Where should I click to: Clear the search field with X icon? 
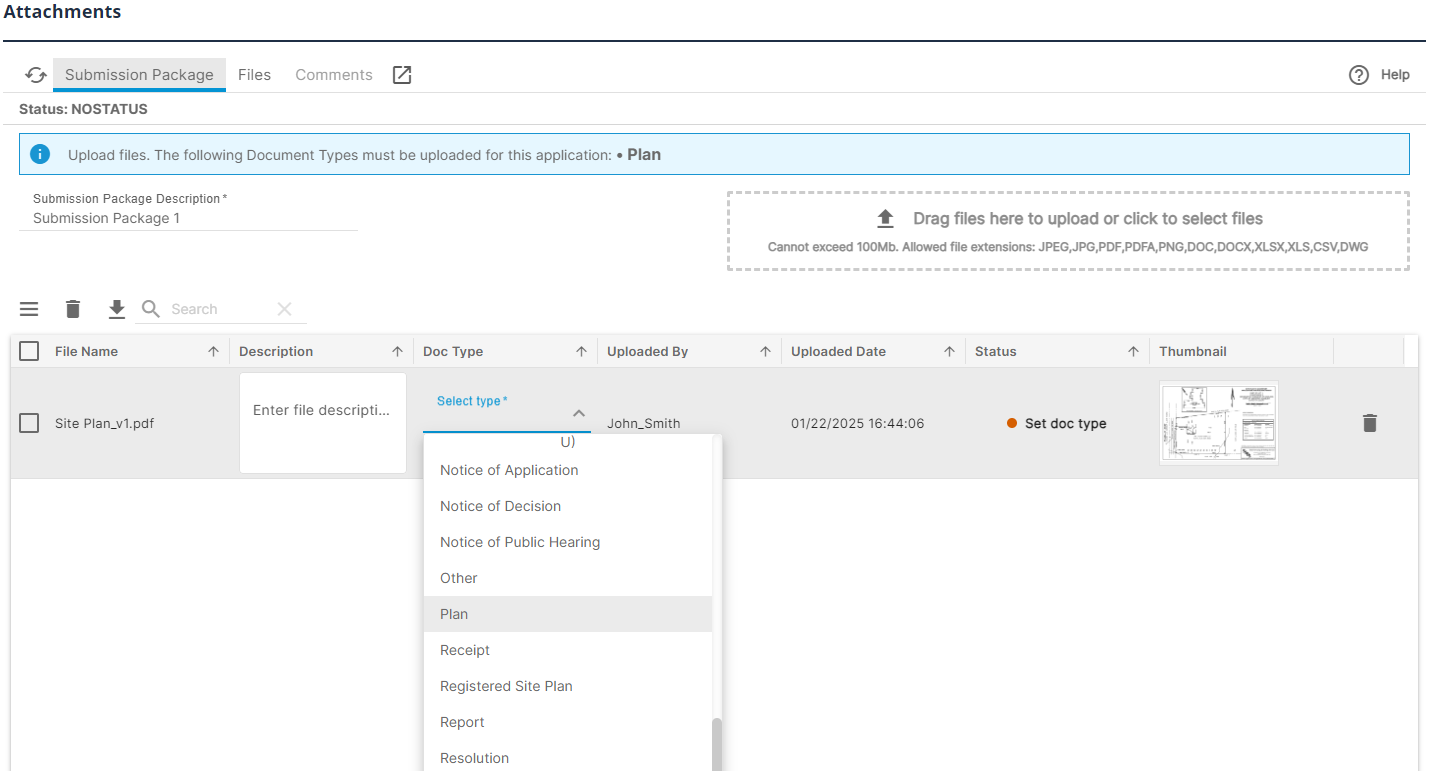click(x=284, y=309)
